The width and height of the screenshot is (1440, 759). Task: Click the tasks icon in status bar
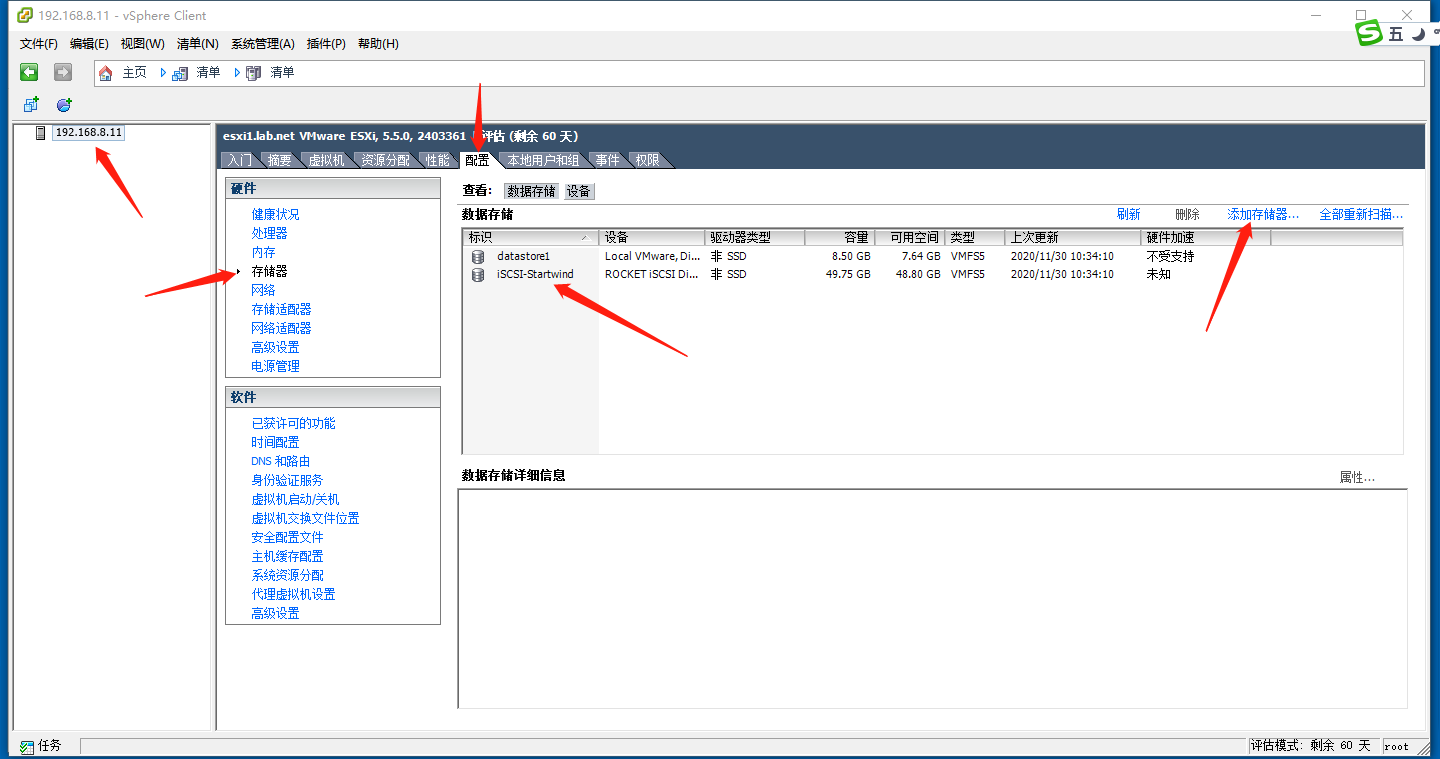(x=26, y=745)
